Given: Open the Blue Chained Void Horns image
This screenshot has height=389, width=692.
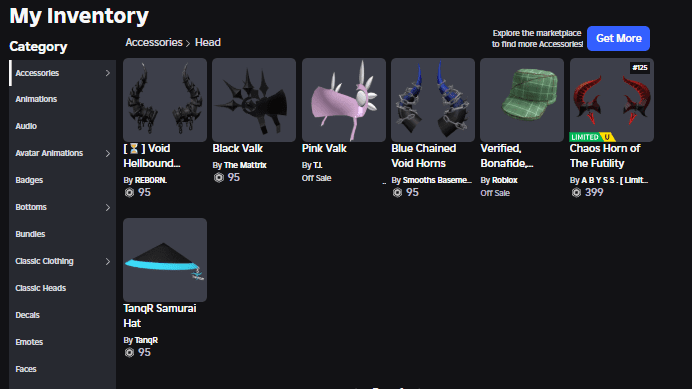Looking at the screenshot, I should point(433,100).
